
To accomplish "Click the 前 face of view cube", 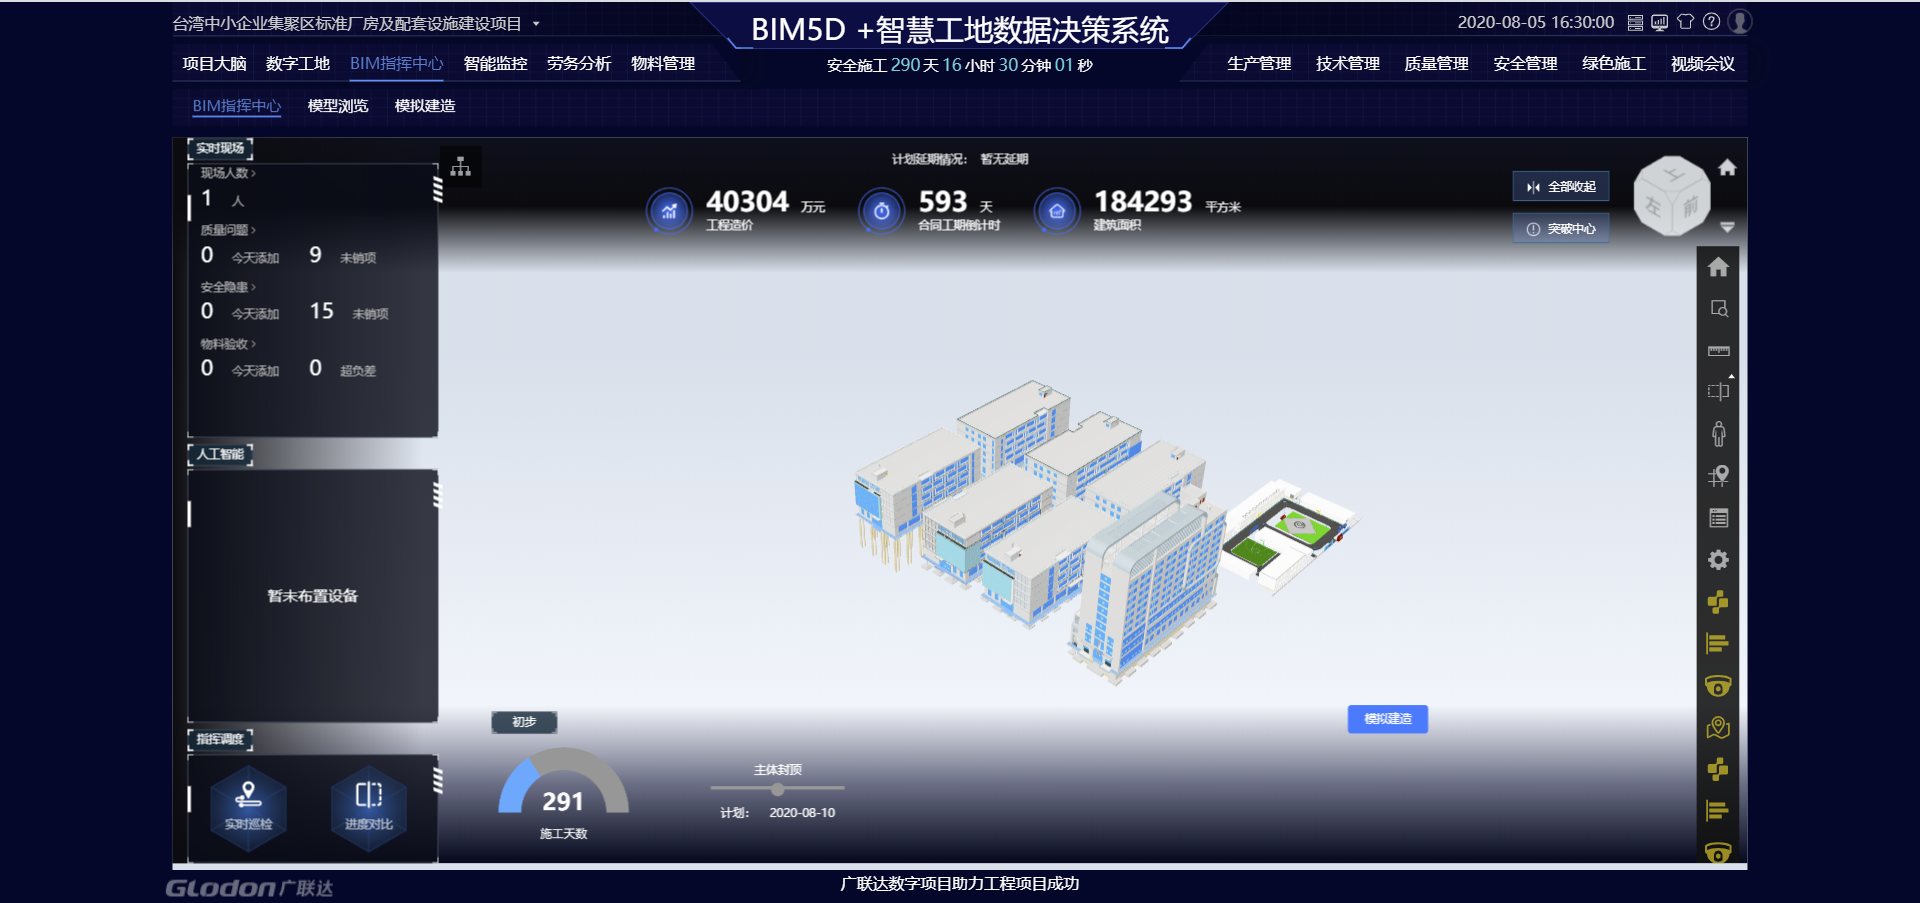I will (1690, 207).
